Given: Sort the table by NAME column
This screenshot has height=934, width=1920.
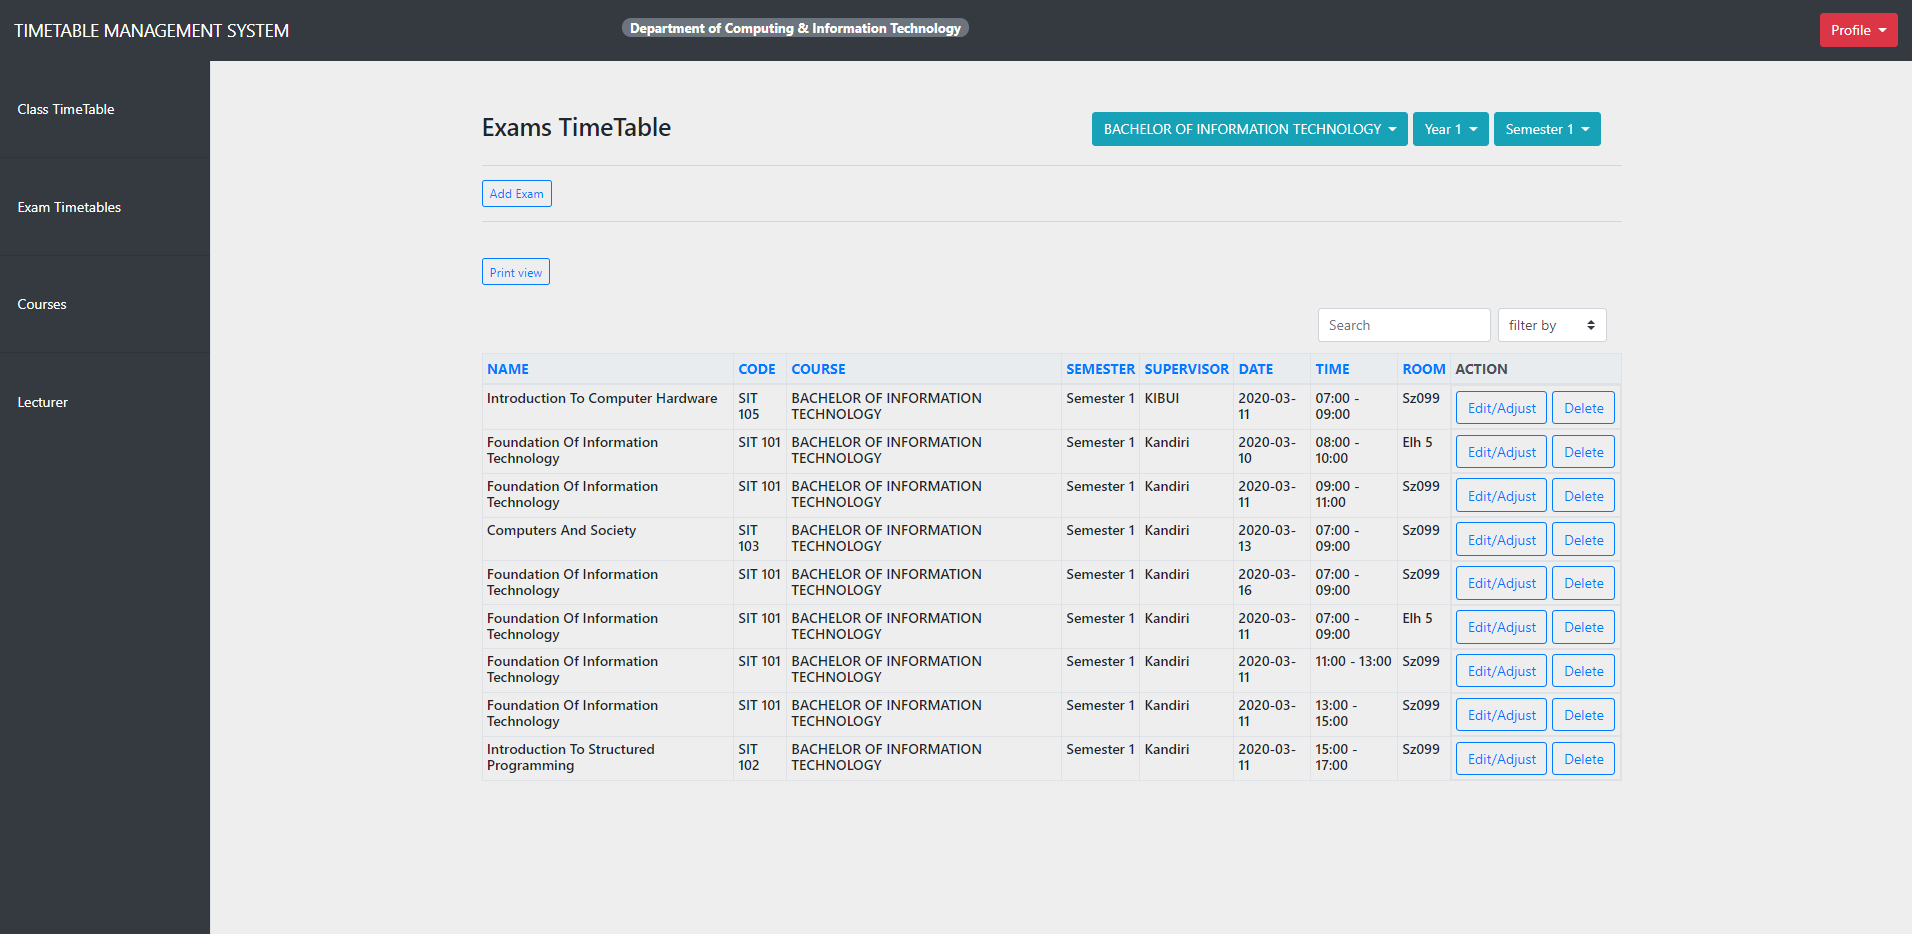Looking at the screenshot, I should pyautogui.click(x=507, y=369).
